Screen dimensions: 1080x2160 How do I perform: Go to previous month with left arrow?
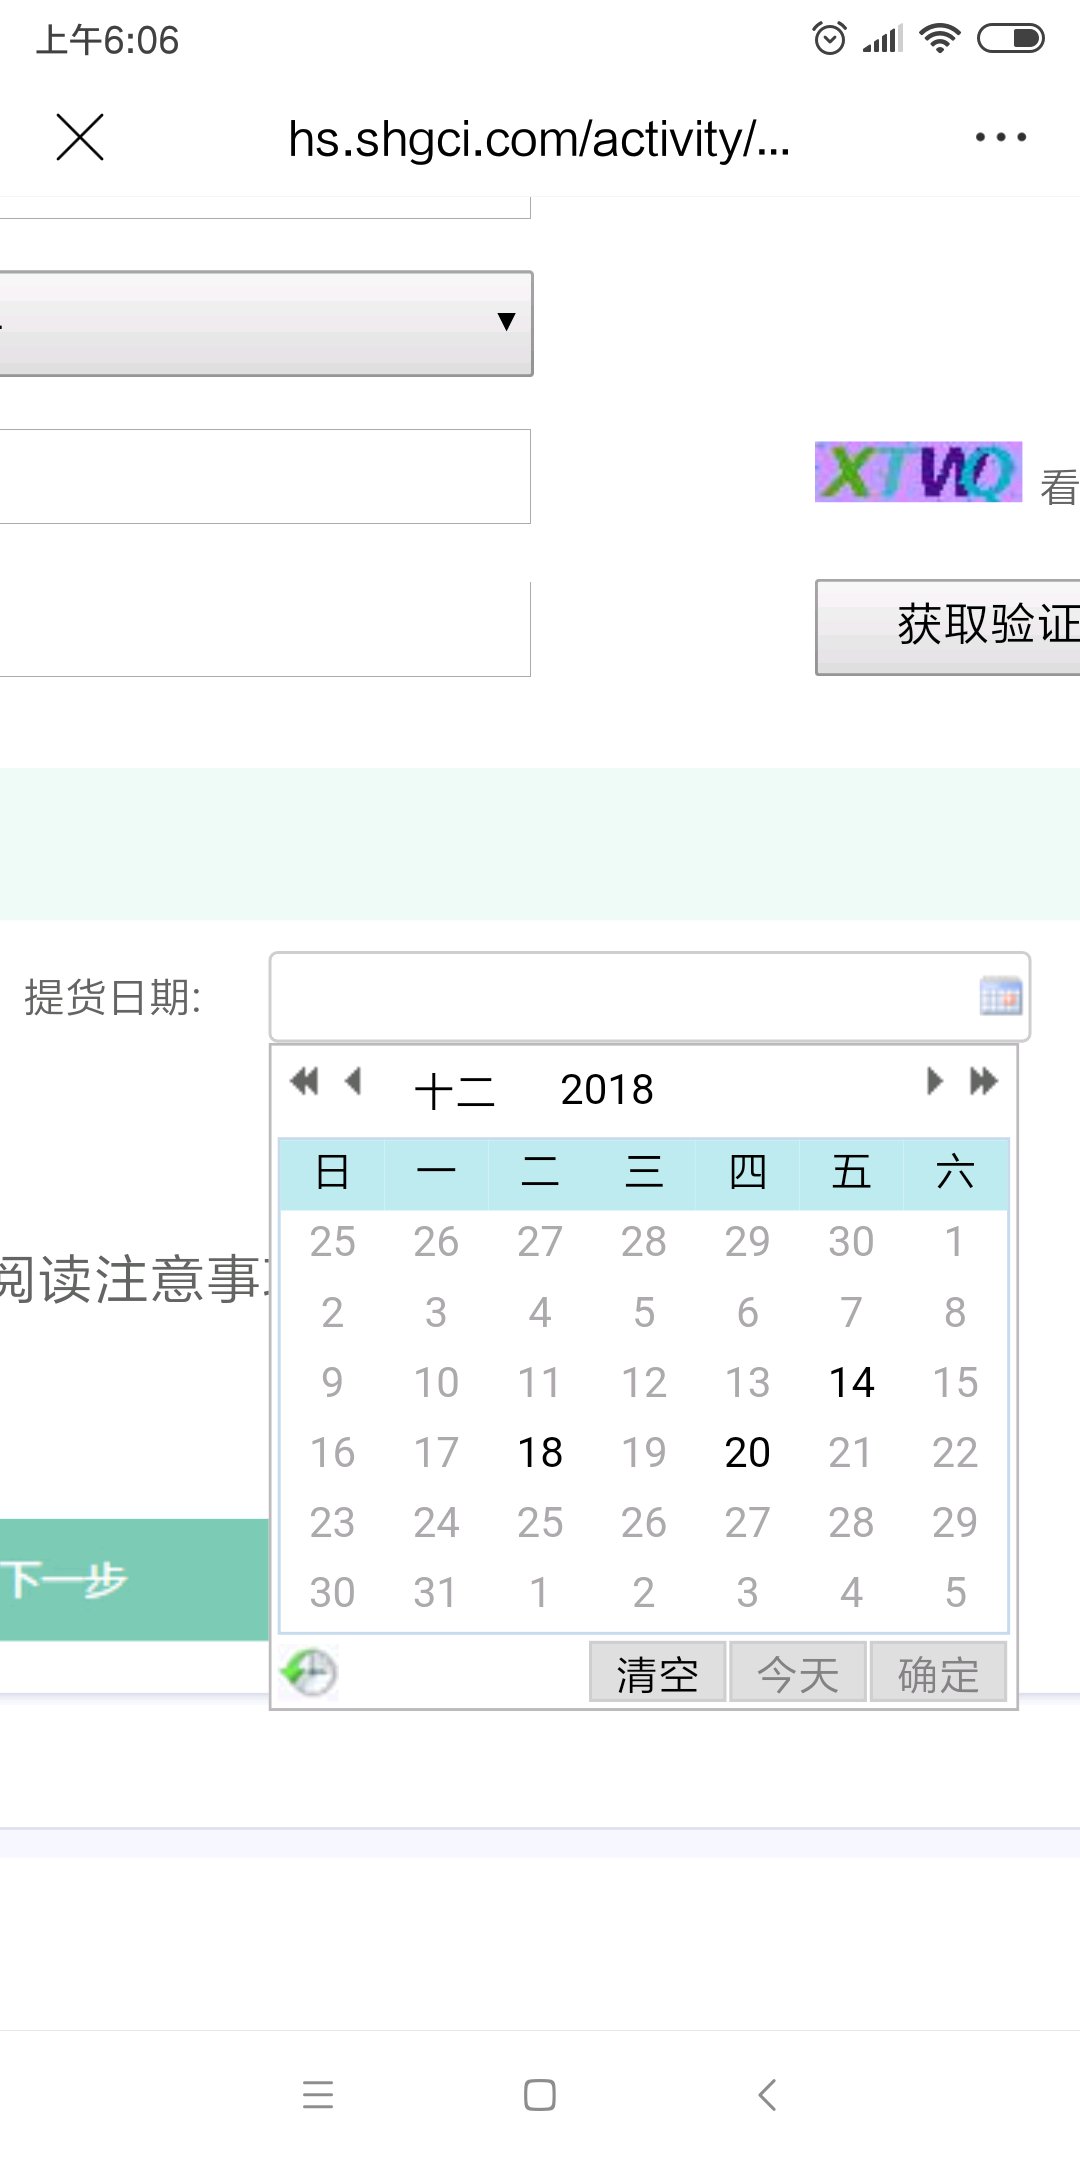tap(353, 1081)
